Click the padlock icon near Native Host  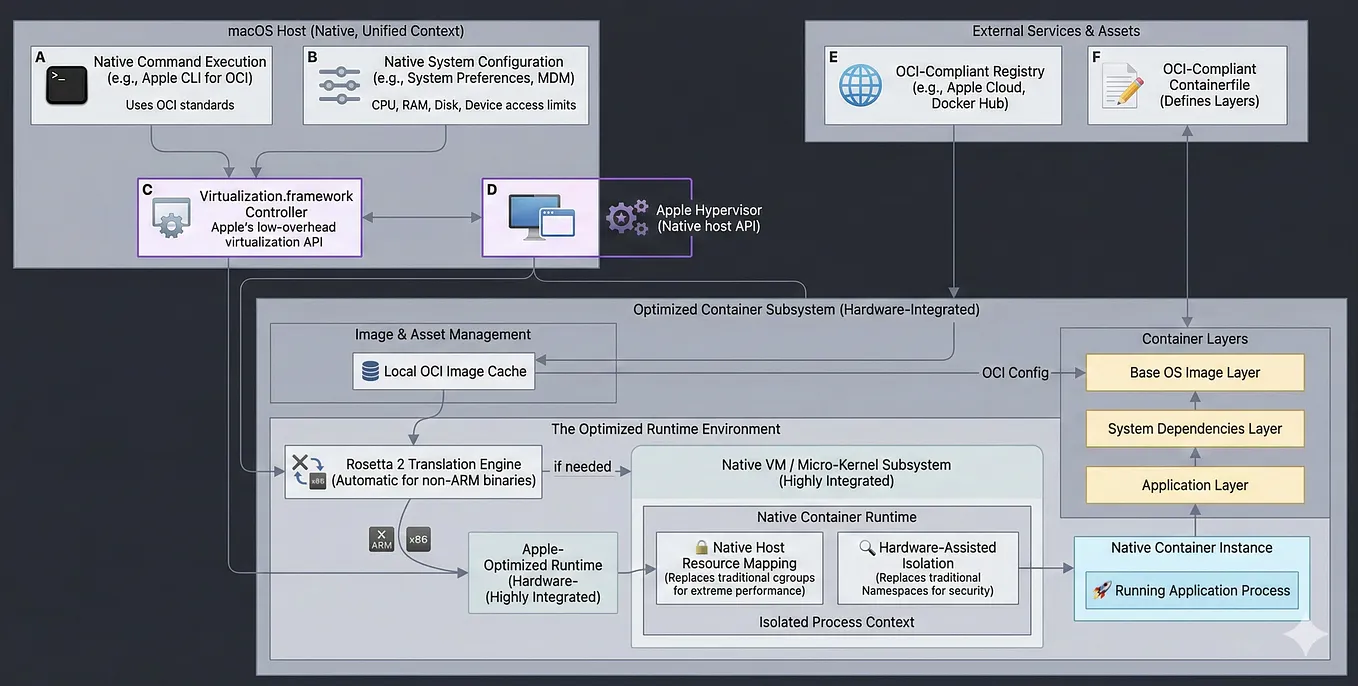(701, 547)
